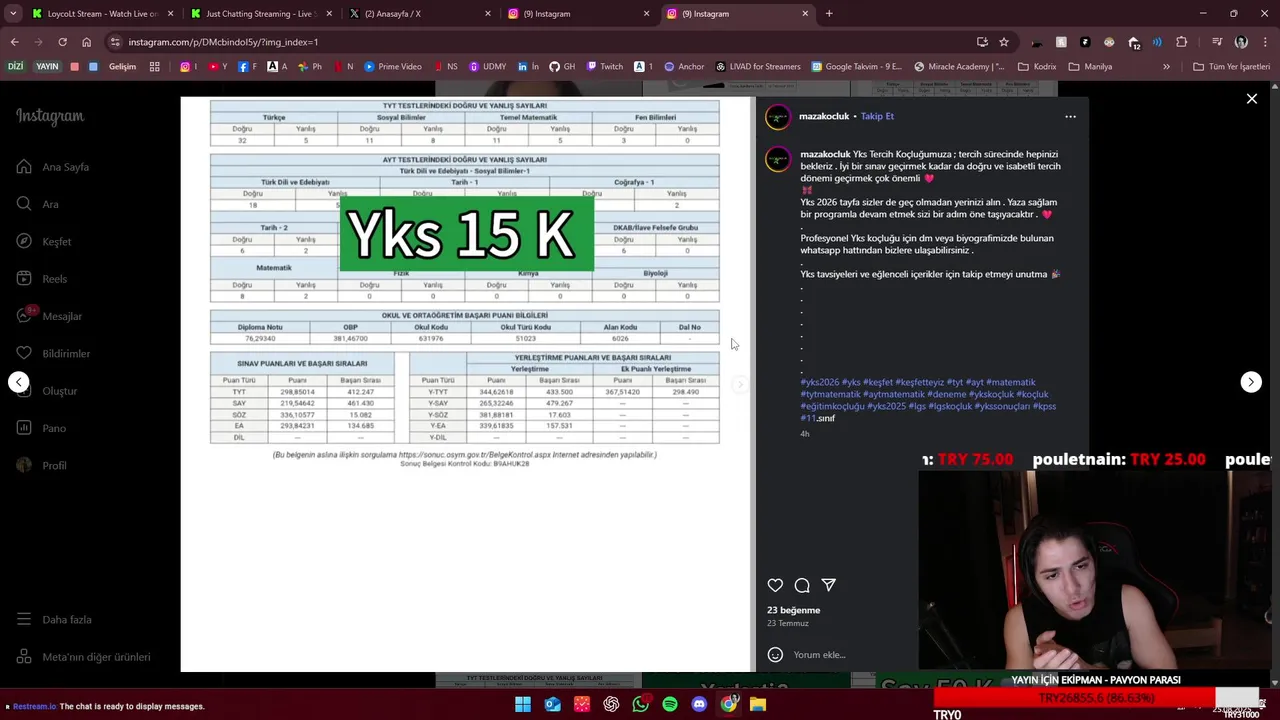Image resolution: width=1280 pixels, height=720 pixels.
Task: Open comment bubble icon on post
Action: tap(802, 585)
